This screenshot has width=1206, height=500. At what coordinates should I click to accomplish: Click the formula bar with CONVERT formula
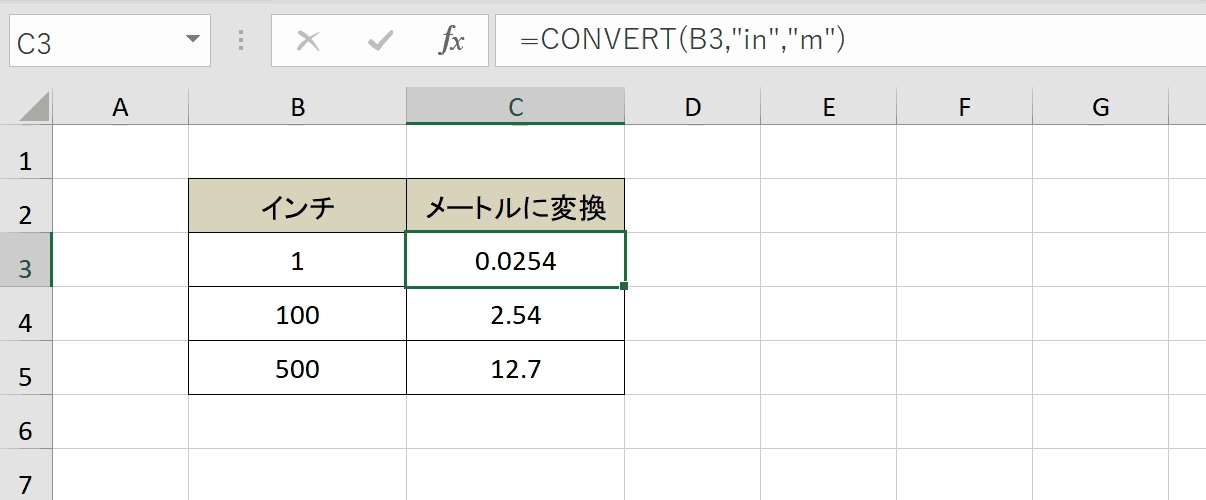coord(850,41)
